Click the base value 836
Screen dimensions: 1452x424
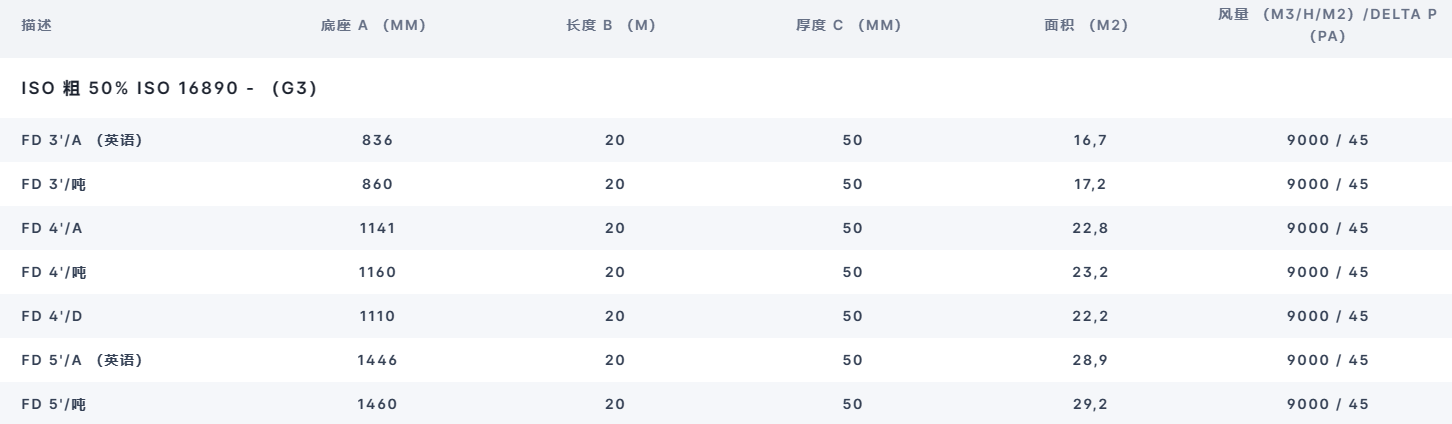point(377,140)
